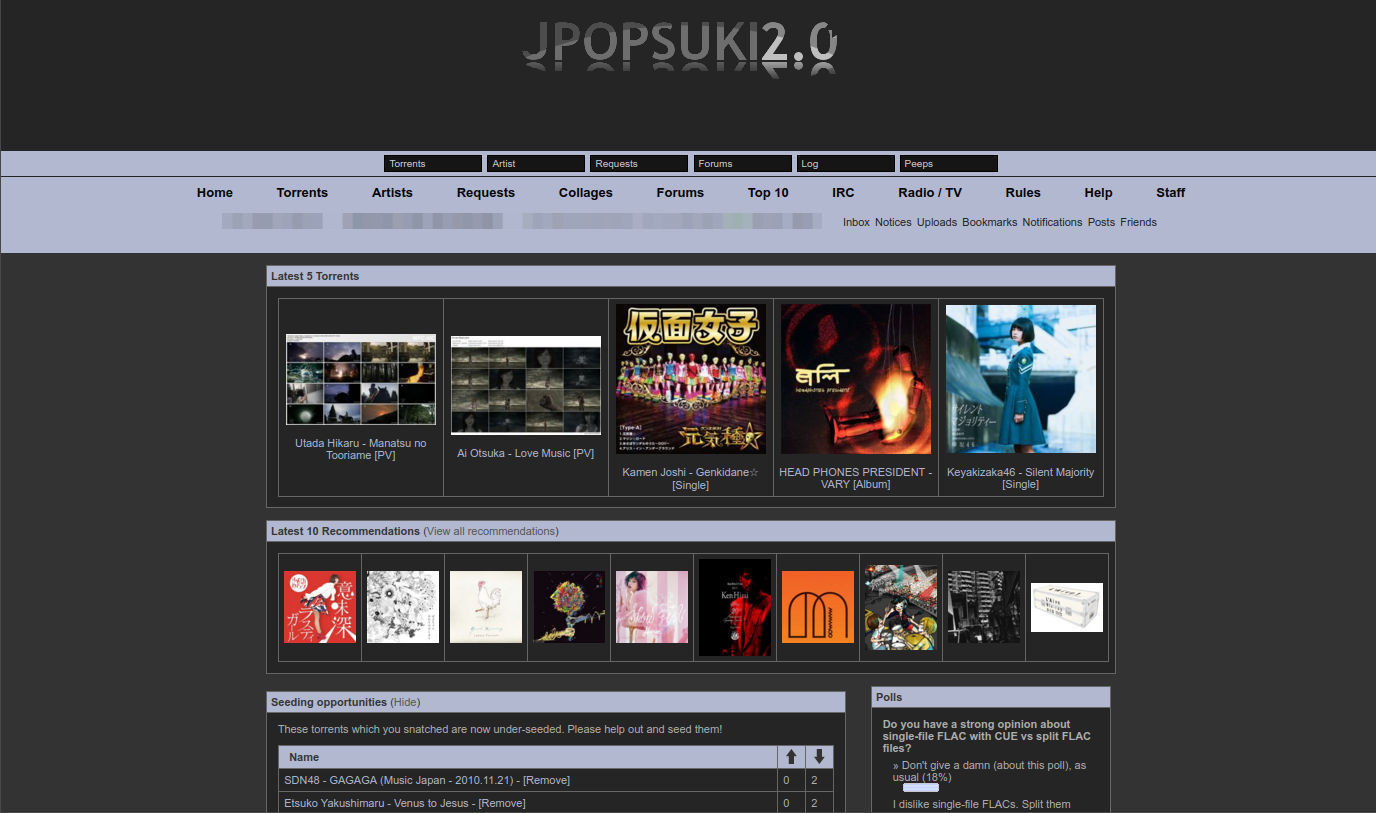Open the Uploads link
Screen dimensions: 1376x813
(x=937, y=222)
